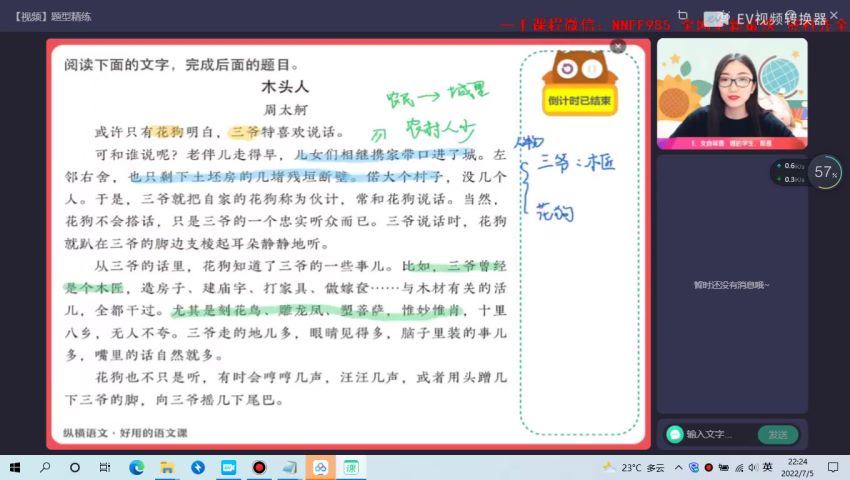Screen dimensions: 850x480
Task: Close the countdown timer widget
Action: (618, 47)
